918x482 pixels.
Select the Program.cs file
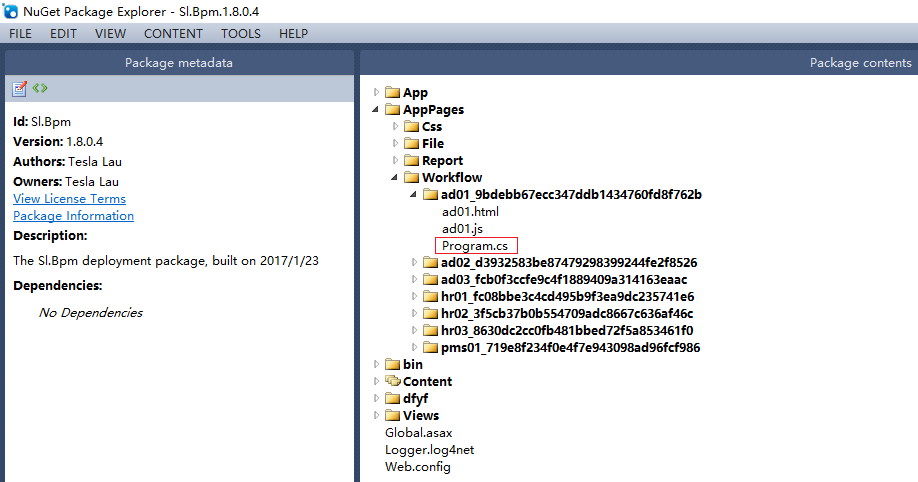(x=476, y=246)
